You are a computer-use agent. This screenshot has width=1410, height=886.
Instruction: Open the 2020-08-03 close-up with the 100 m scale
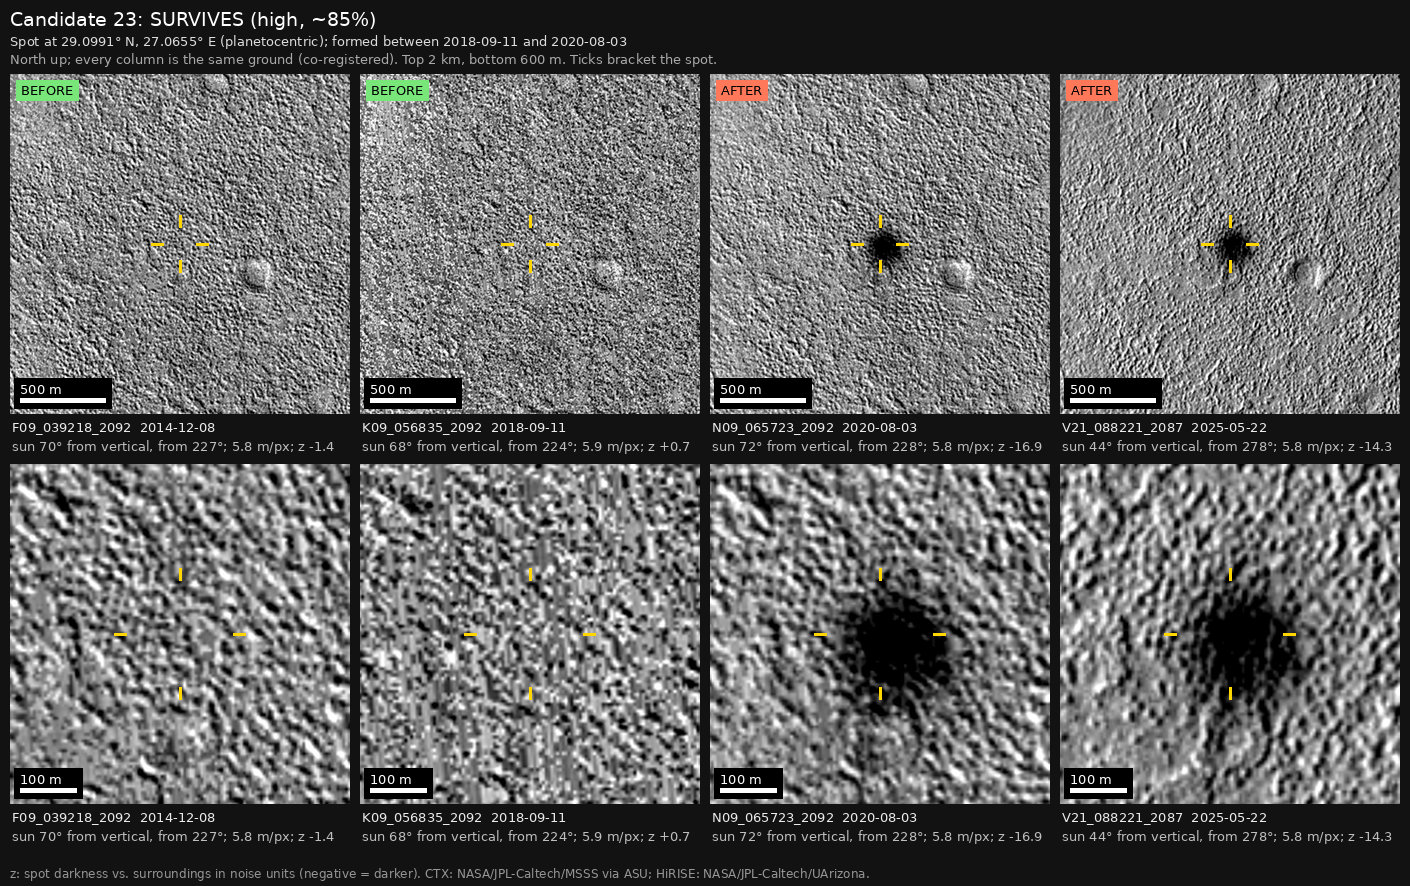coord(880,634)
